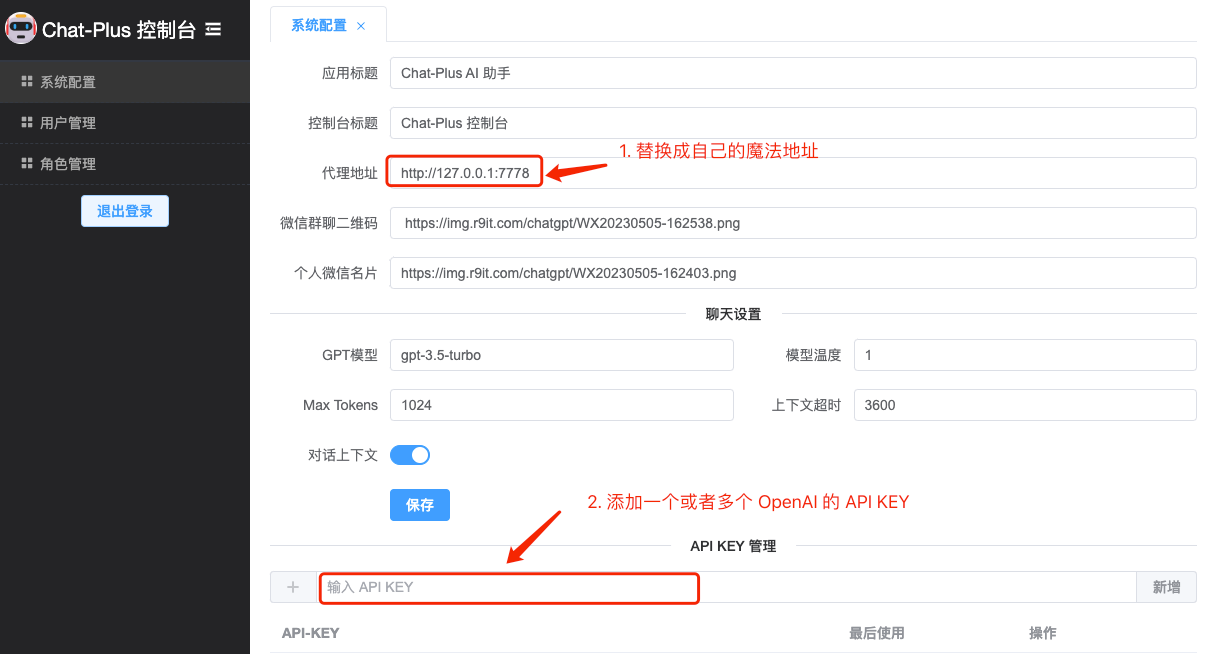
Task: Close the 系统配置 tab with its x icon
Action: click(361, 26)
